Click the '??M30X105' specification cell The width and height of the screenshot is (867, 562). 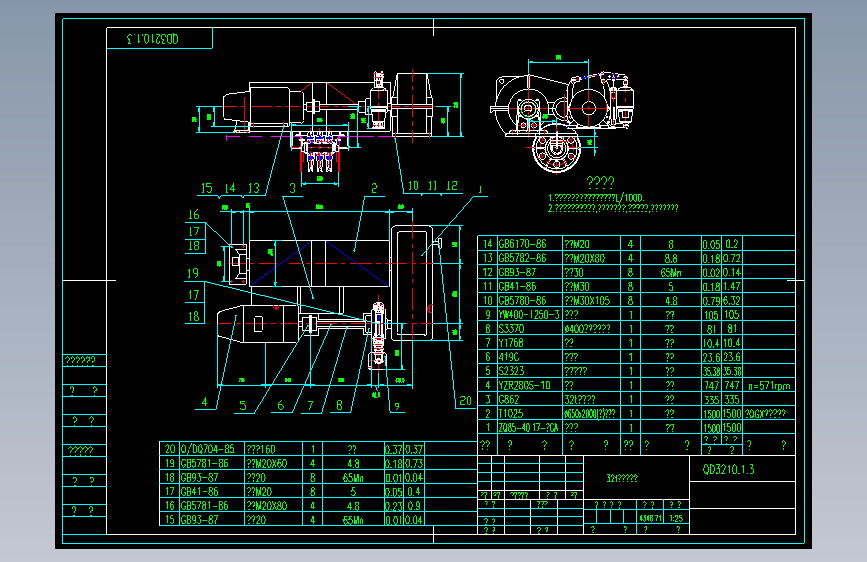tap(587, 300)
